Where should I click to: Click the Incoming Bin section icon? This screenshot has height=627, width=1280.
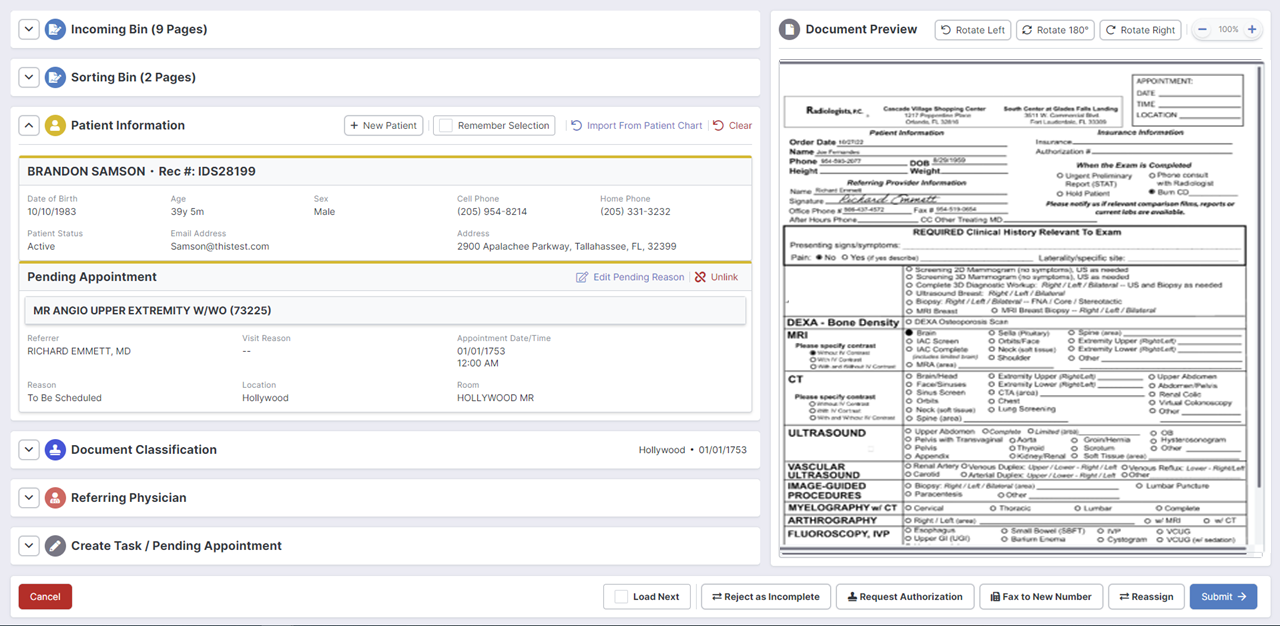click(55, 30)
